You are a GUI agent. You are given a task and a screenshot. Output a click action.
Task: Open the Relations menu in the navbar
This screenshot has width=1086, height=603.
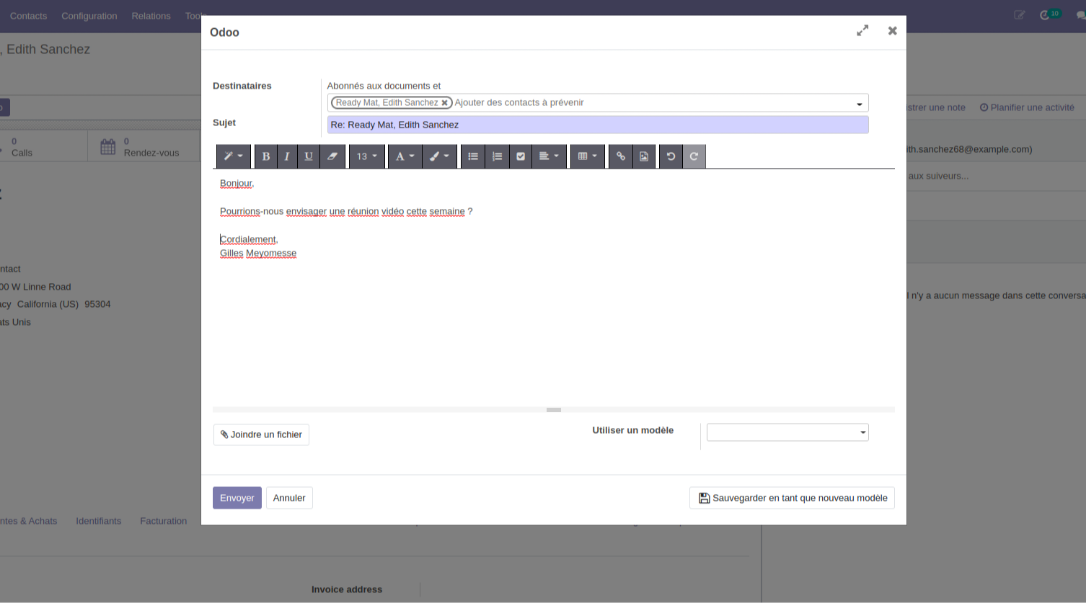coord(151,16)
